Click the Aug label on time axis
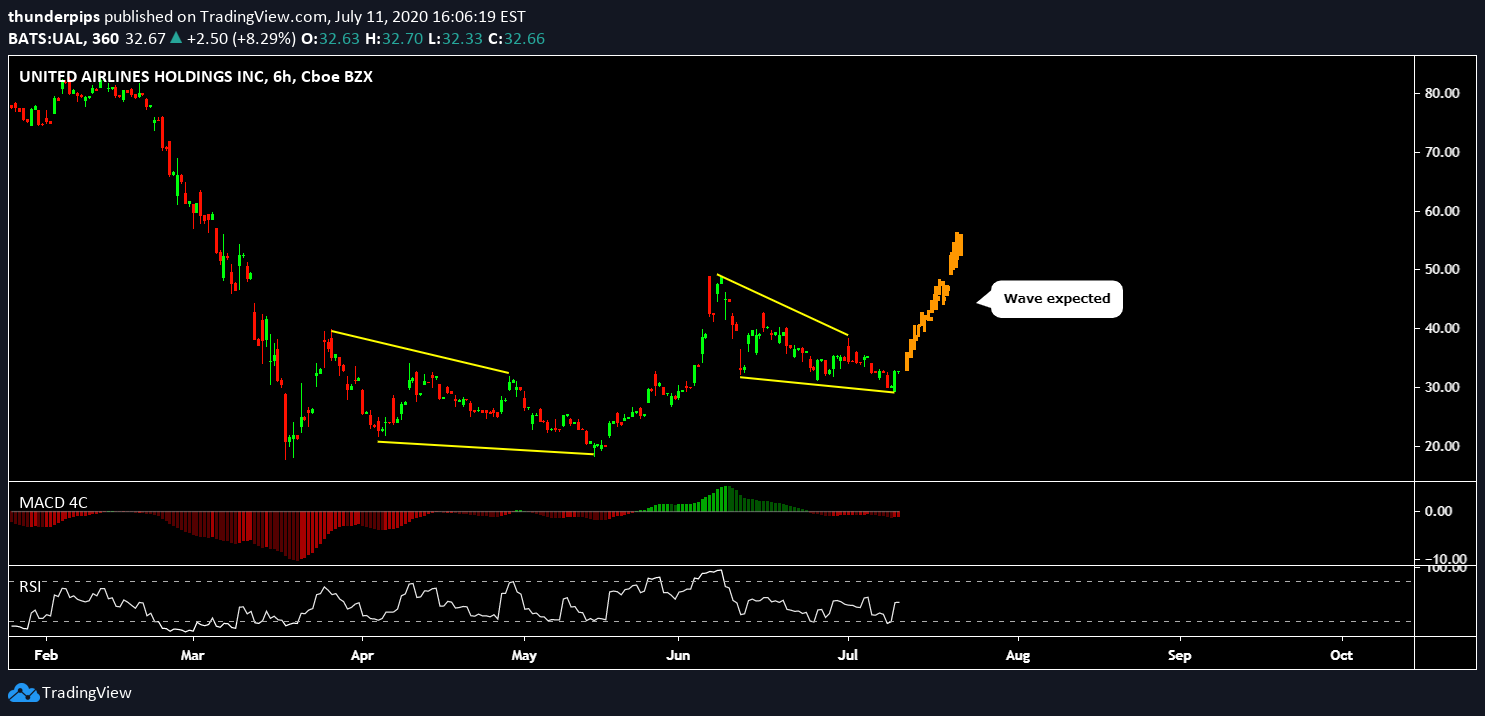 pyautogui.click(x=1018, y=656)
